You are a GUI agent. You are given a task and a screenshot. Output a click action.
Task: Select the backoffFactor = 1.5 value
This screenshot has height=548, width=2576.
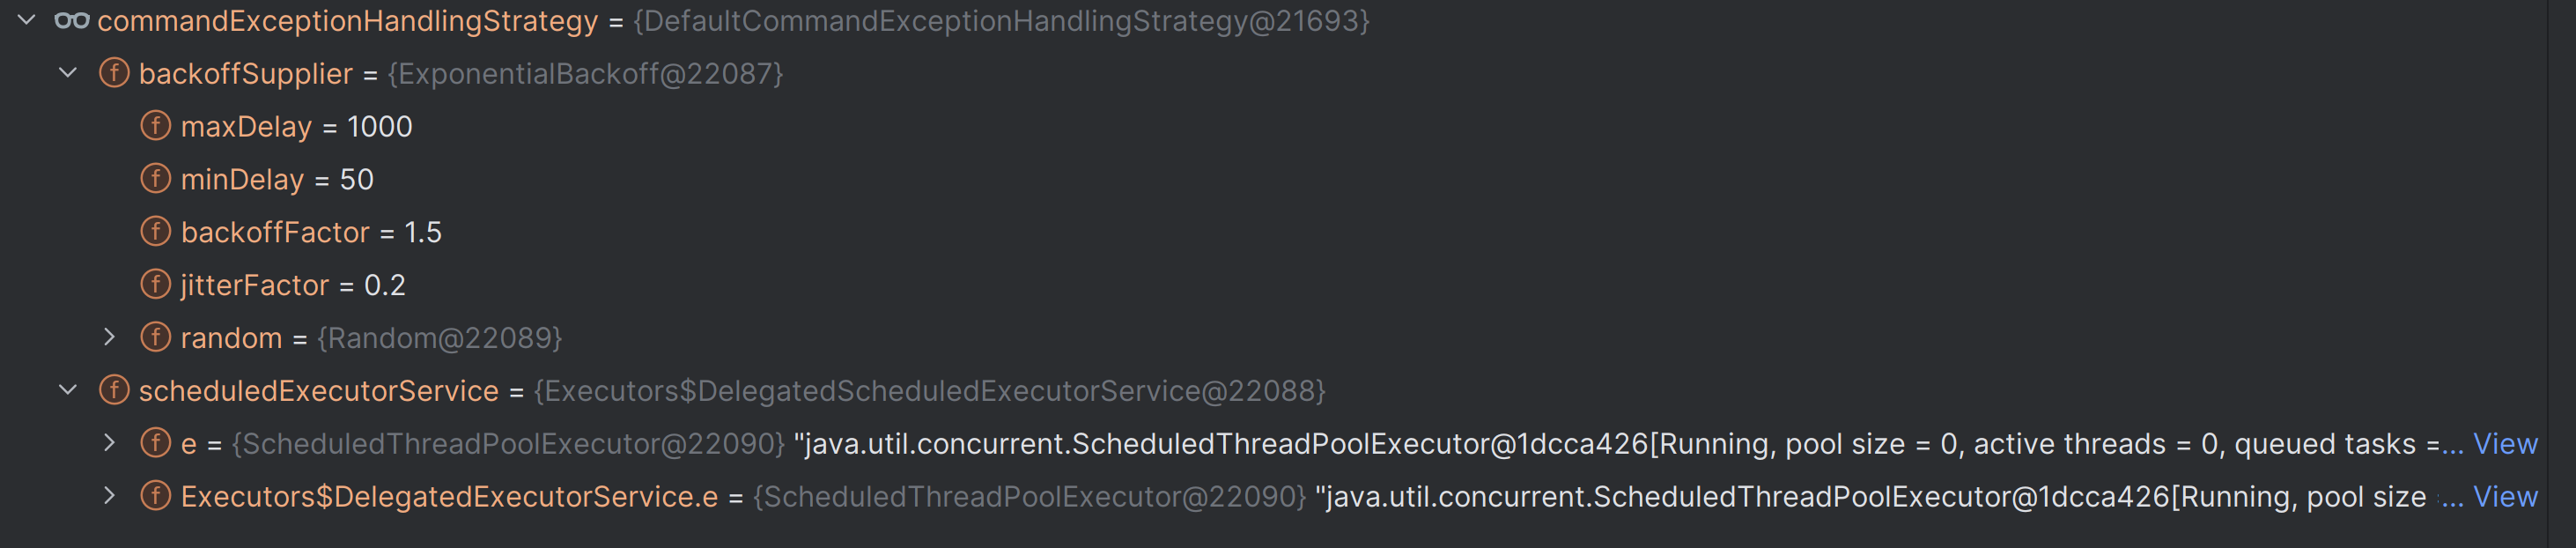[x=423, y=233]
